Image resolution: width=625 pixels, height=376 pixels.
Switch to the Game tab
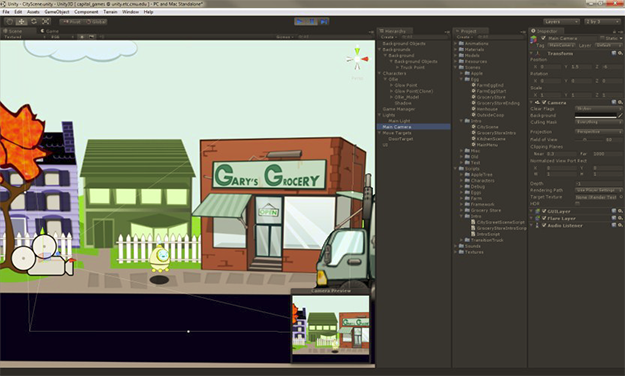tap(50, 31)
